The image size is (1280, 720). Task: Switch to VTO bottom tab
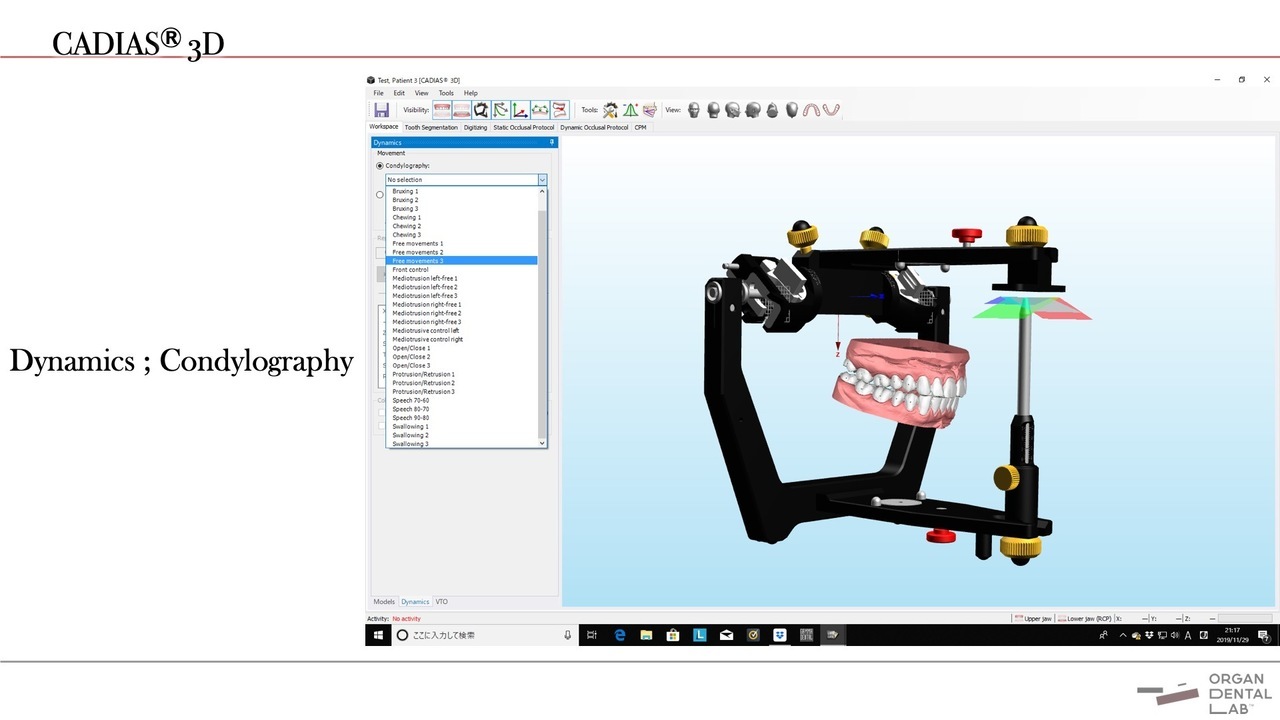[x=441, y=602]
